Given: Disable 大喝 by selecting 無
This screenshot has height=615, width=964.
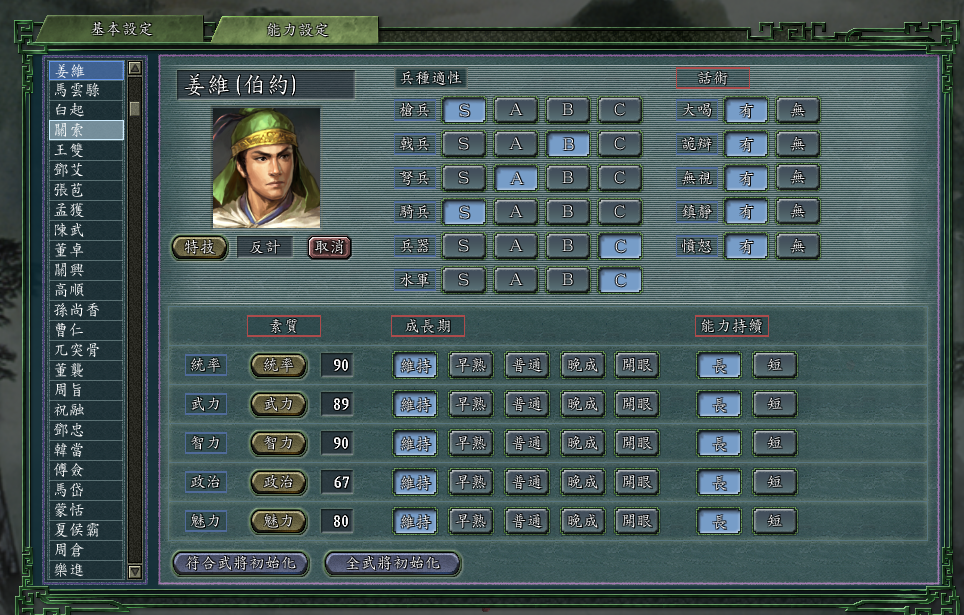Looking at the screenshot, I should tap(797, 111).
